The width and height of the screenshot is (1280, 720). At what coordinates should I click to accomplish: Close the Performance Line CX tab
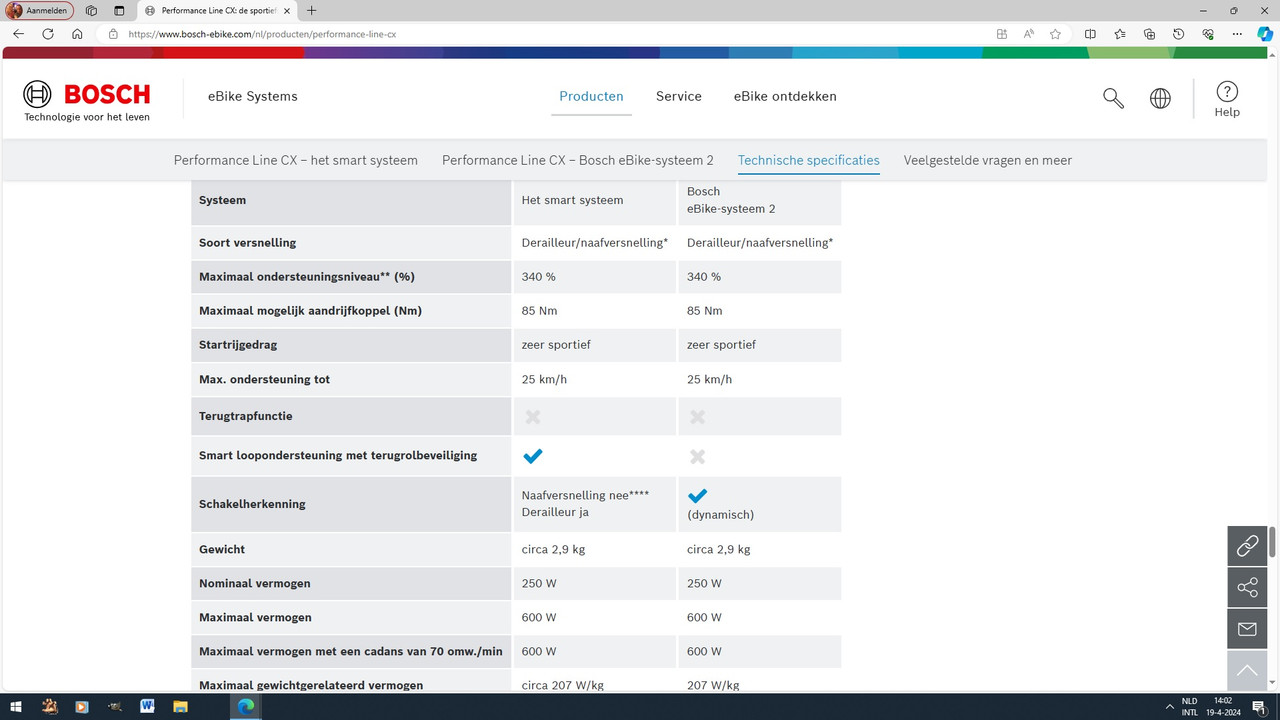coord(288,10)
